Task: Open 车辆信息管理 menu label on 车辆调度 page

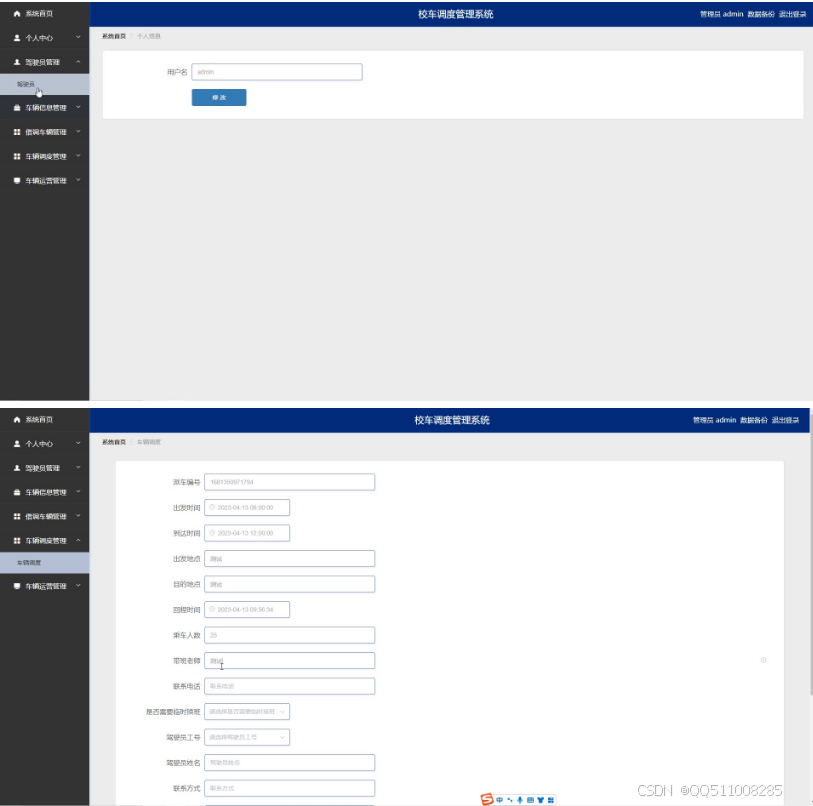Action: coord(46,492)
